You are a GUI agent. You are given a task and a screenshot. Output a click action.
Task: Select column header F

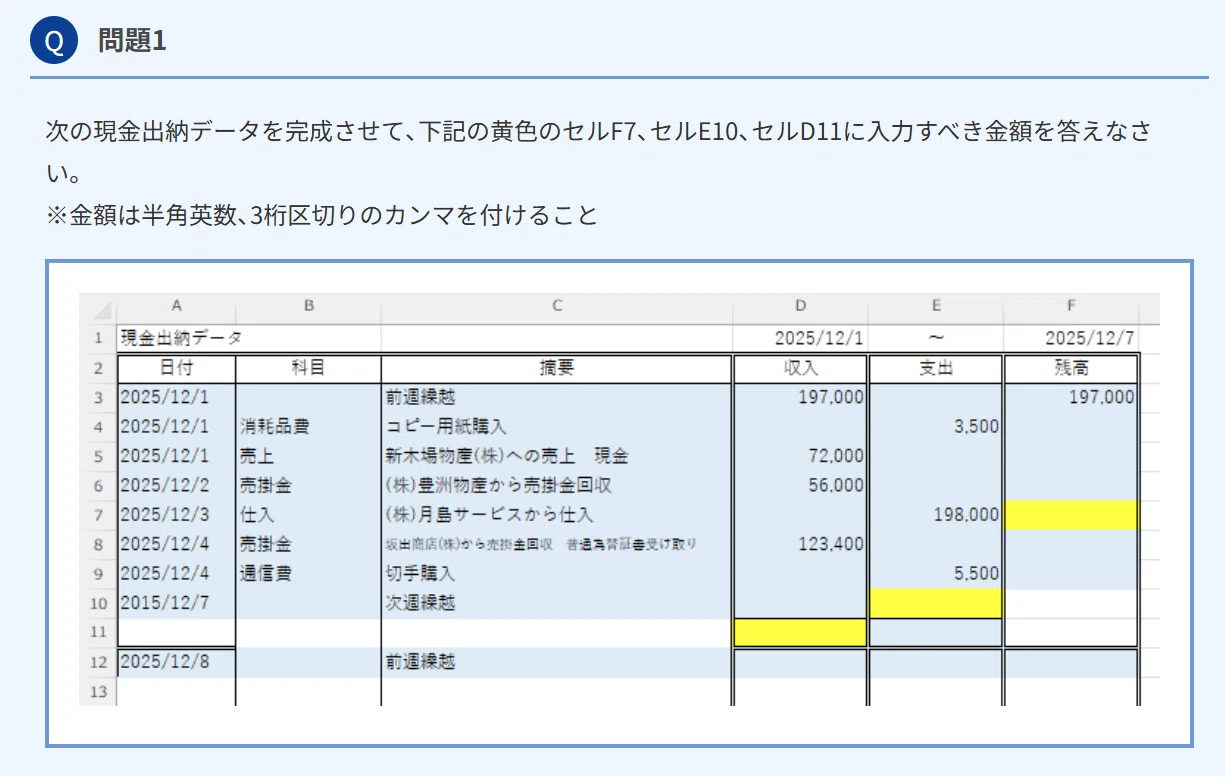pos(1071,306)
